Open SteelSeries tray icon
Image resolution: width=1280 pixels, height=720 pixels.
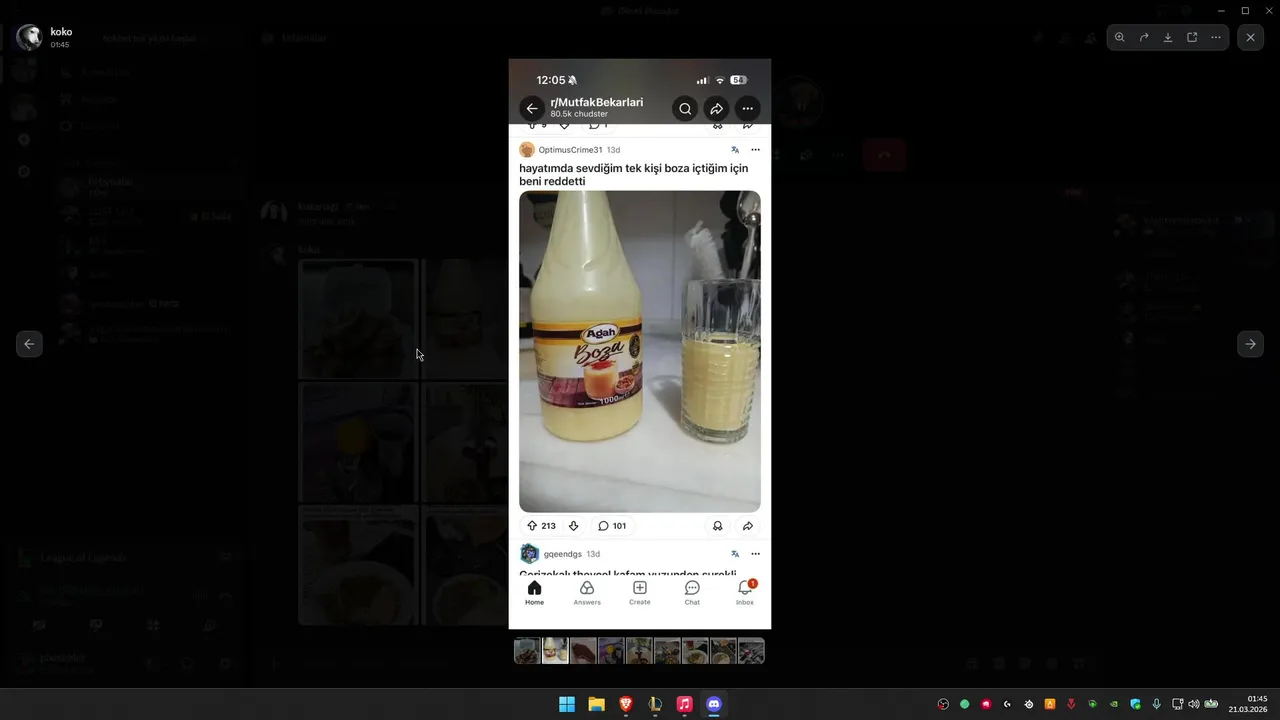coord(1029,704)
